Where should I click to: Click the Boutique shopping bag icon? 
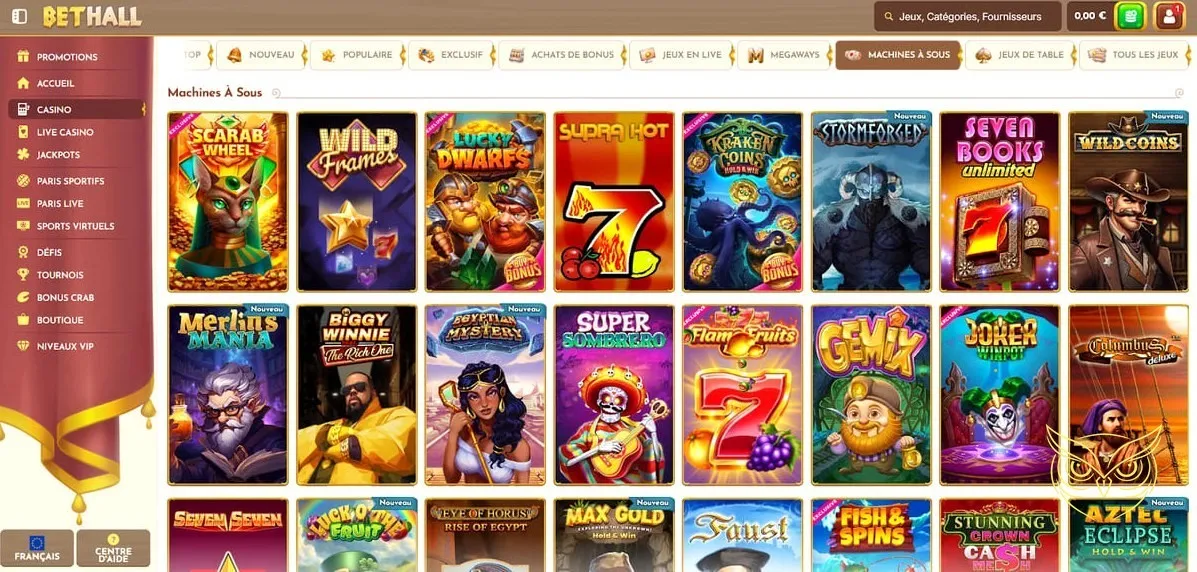(x=23, y=320)
